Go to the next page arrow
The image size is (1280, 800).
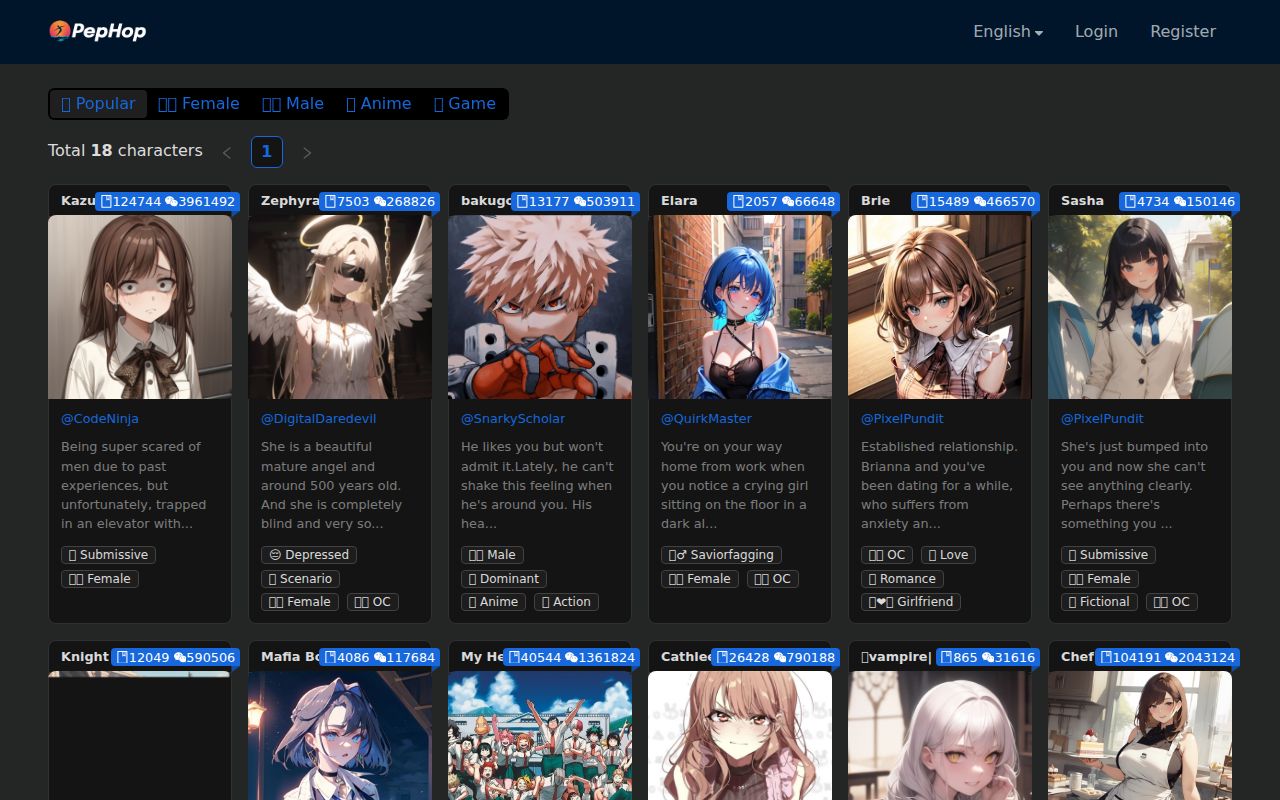pos(307,152)
